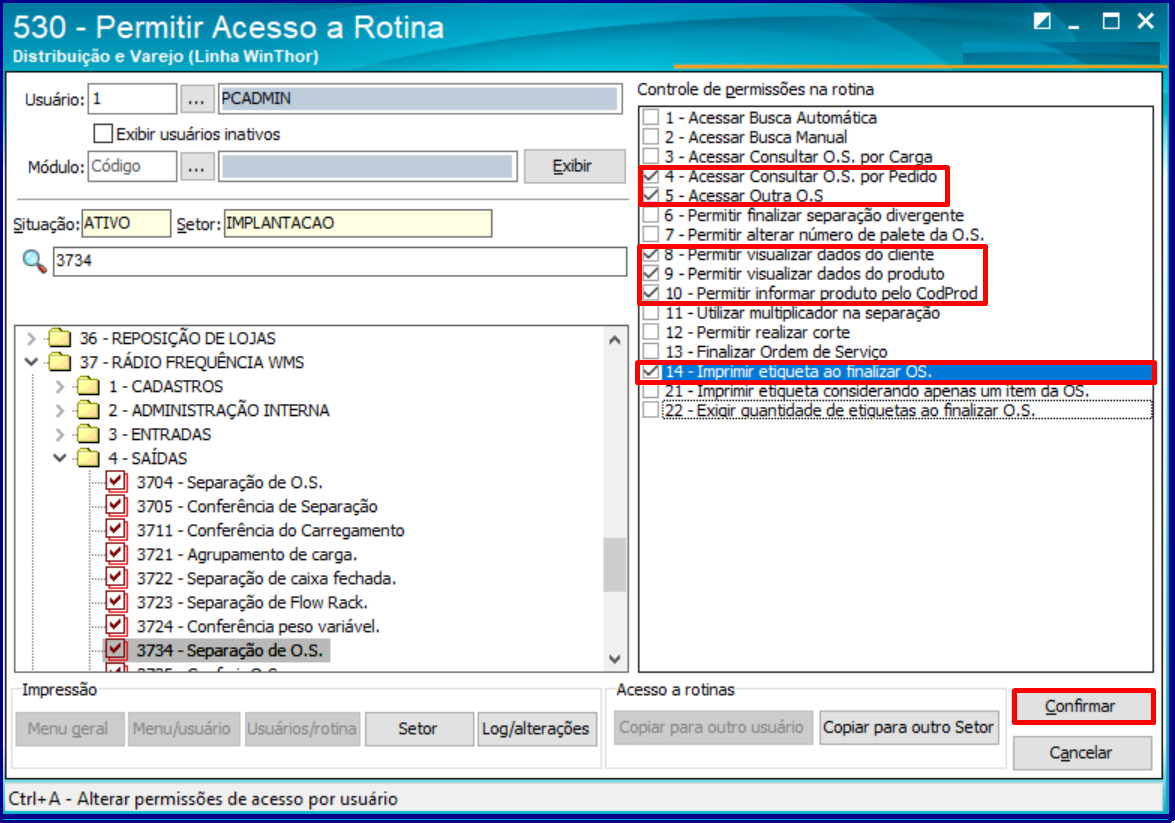The height and width of the screenshot is (823, 1175).
Task: Open Log/alterações
Action: pyautogui.click(x=537, y=729)
